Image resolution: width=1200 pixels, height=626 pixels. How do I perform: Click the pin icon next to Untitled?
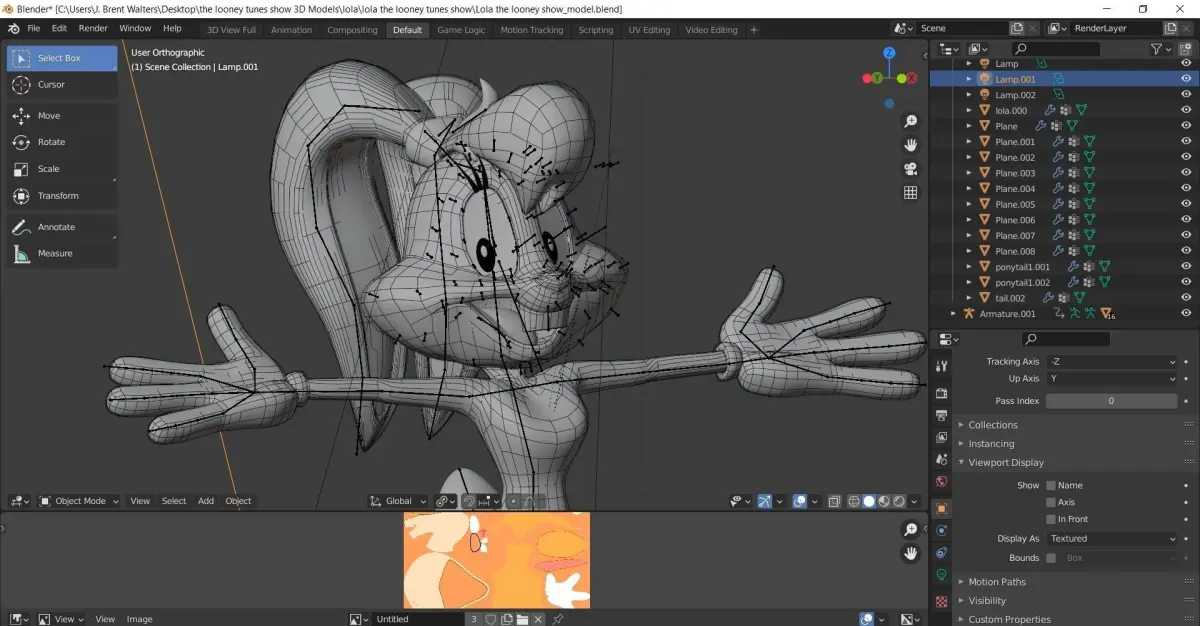pos(558,619)
